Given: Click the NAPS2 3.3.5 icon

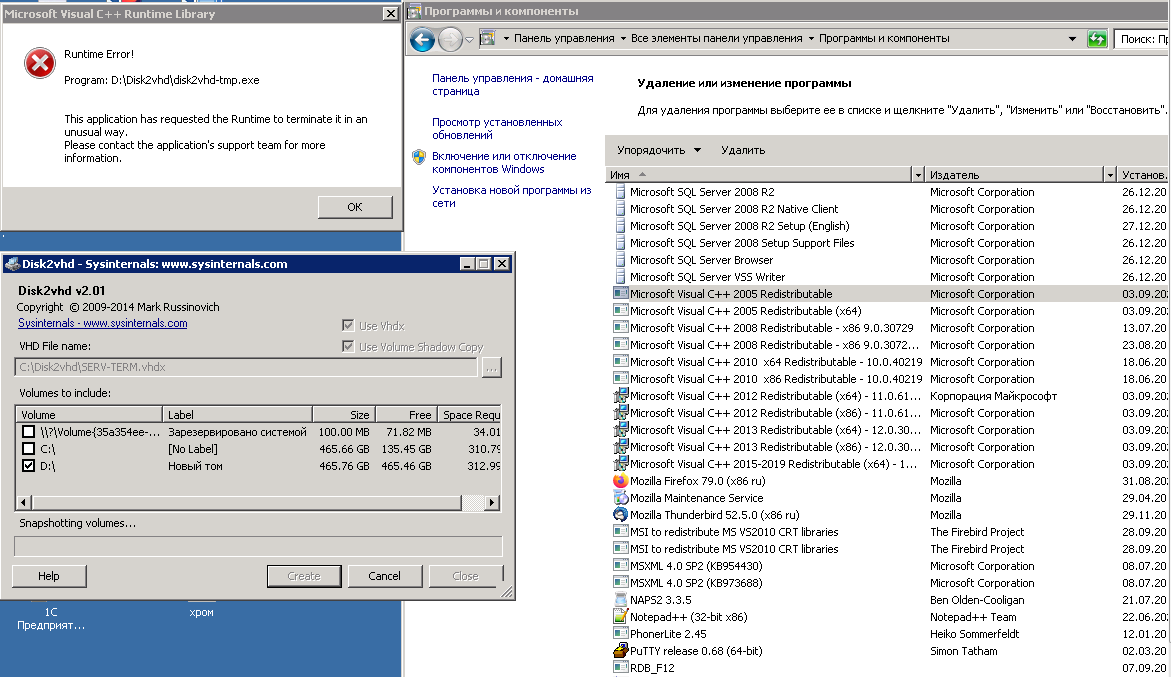Looking at the screenshot, I should 620,600.
